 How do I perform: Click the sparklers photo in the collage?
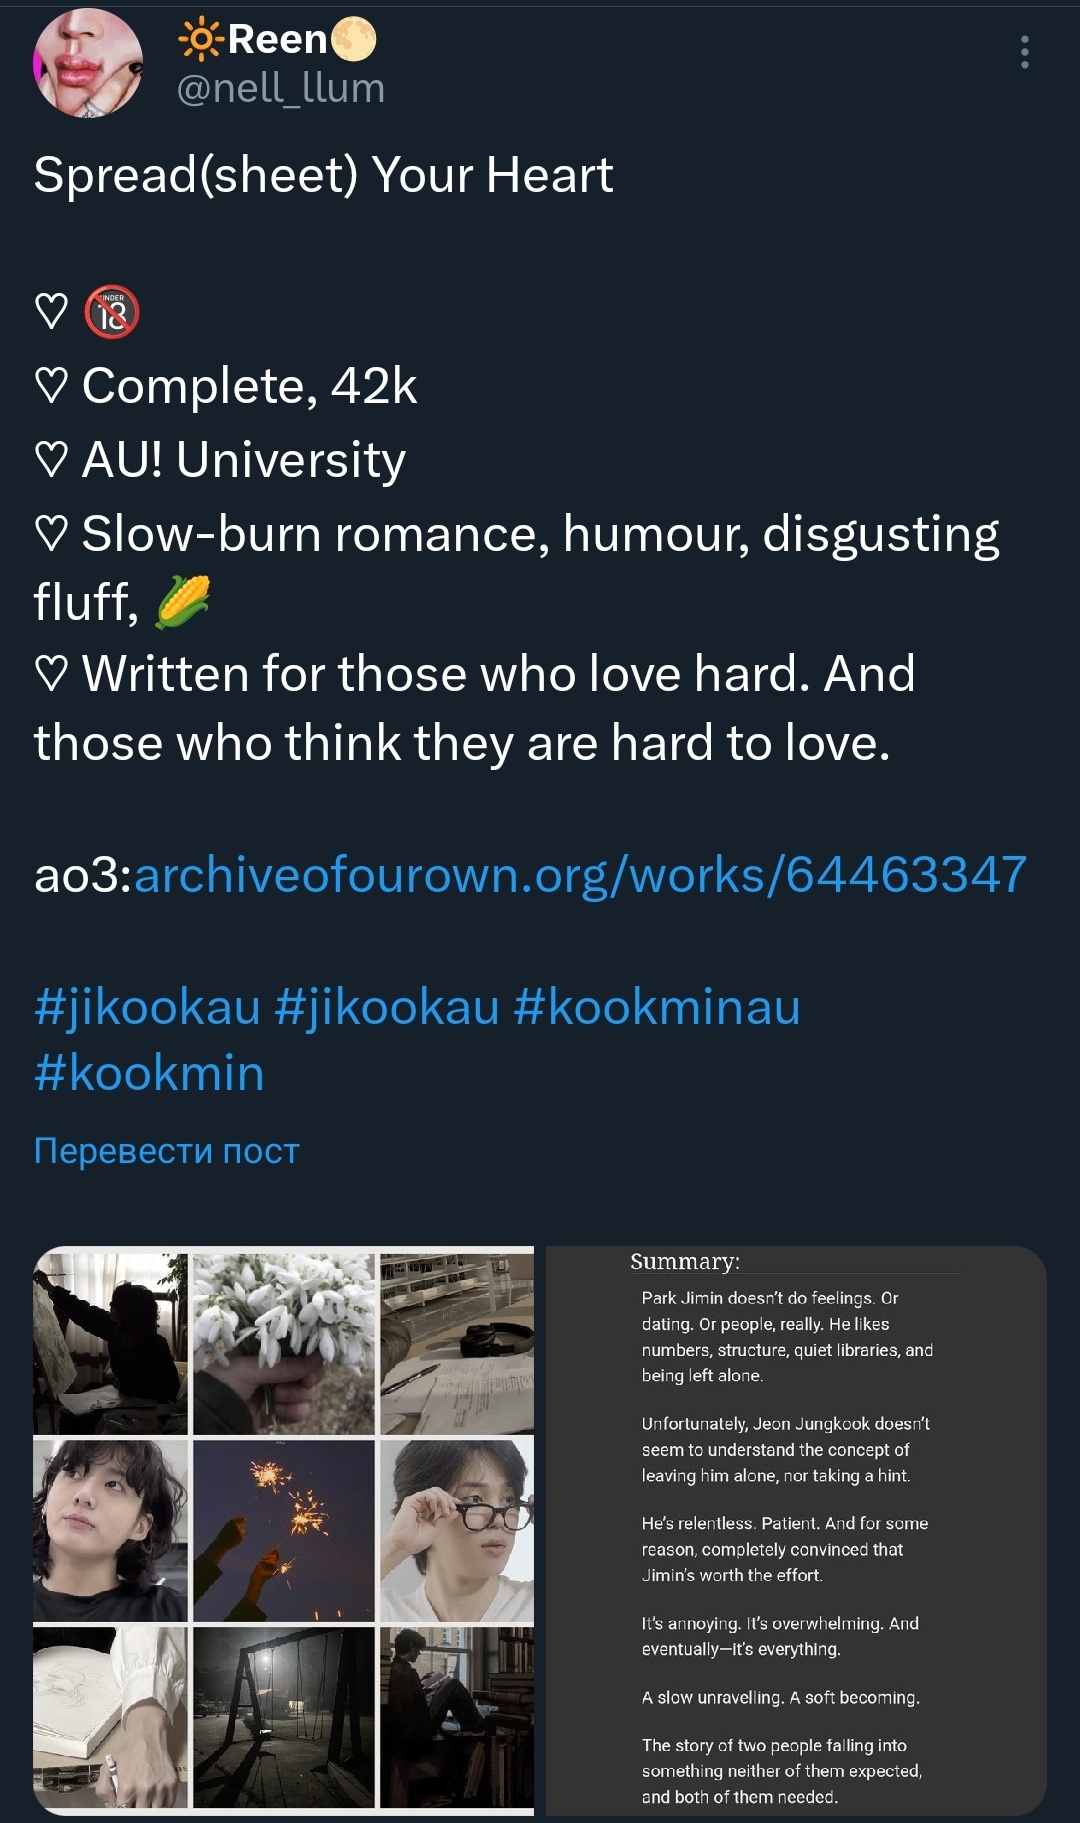click(x=284, y=1530)
